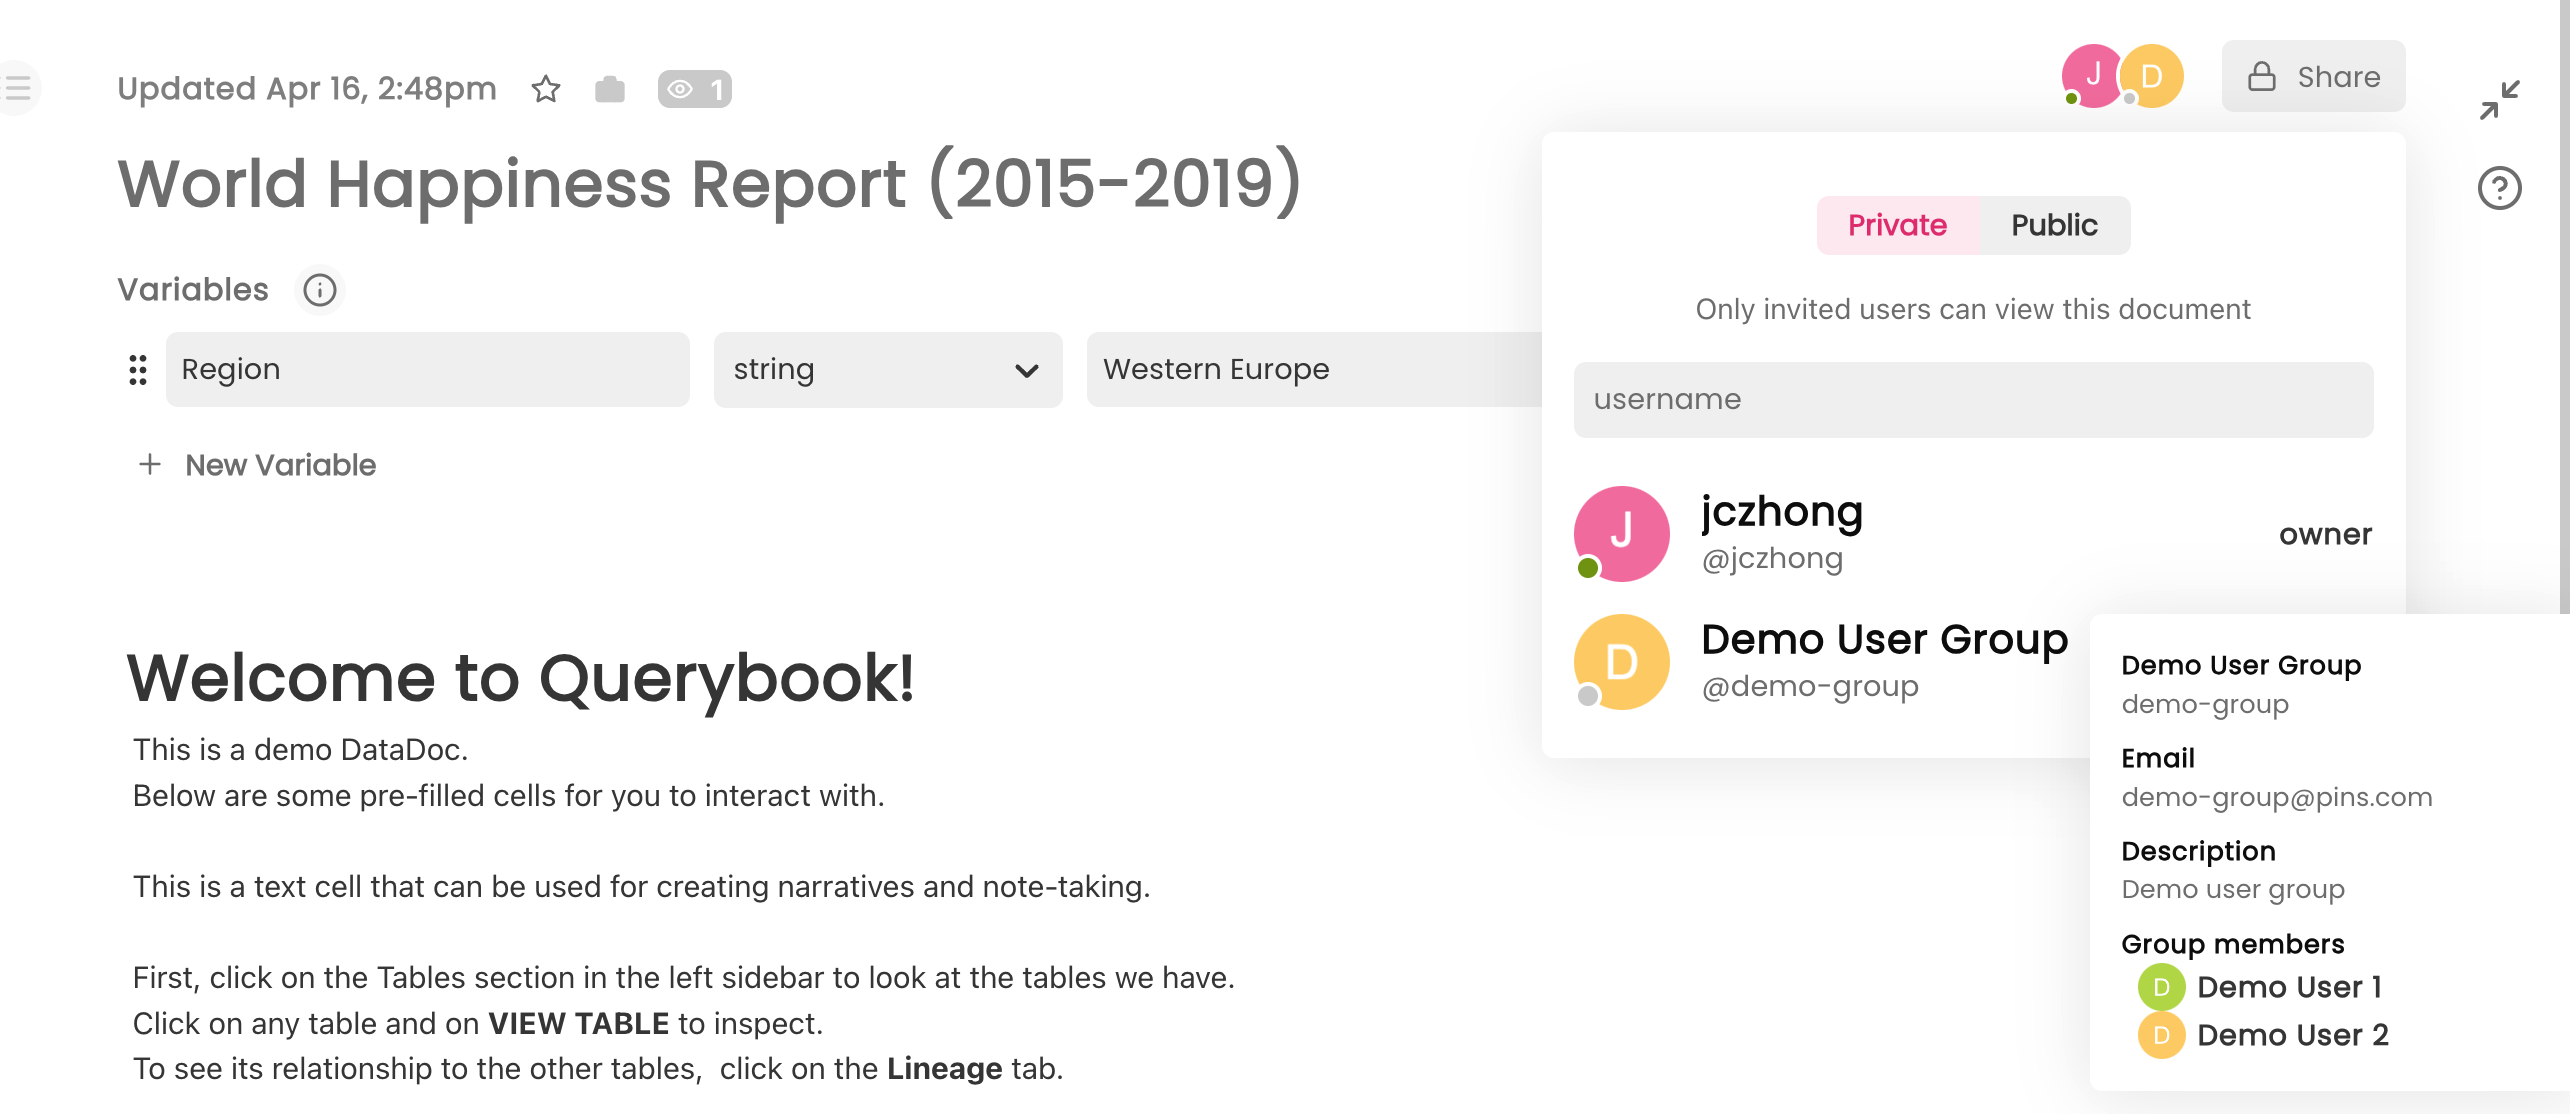Grab the Region variable drag handle
This screenshot has height=1114, width=2570.
(138, 370)
